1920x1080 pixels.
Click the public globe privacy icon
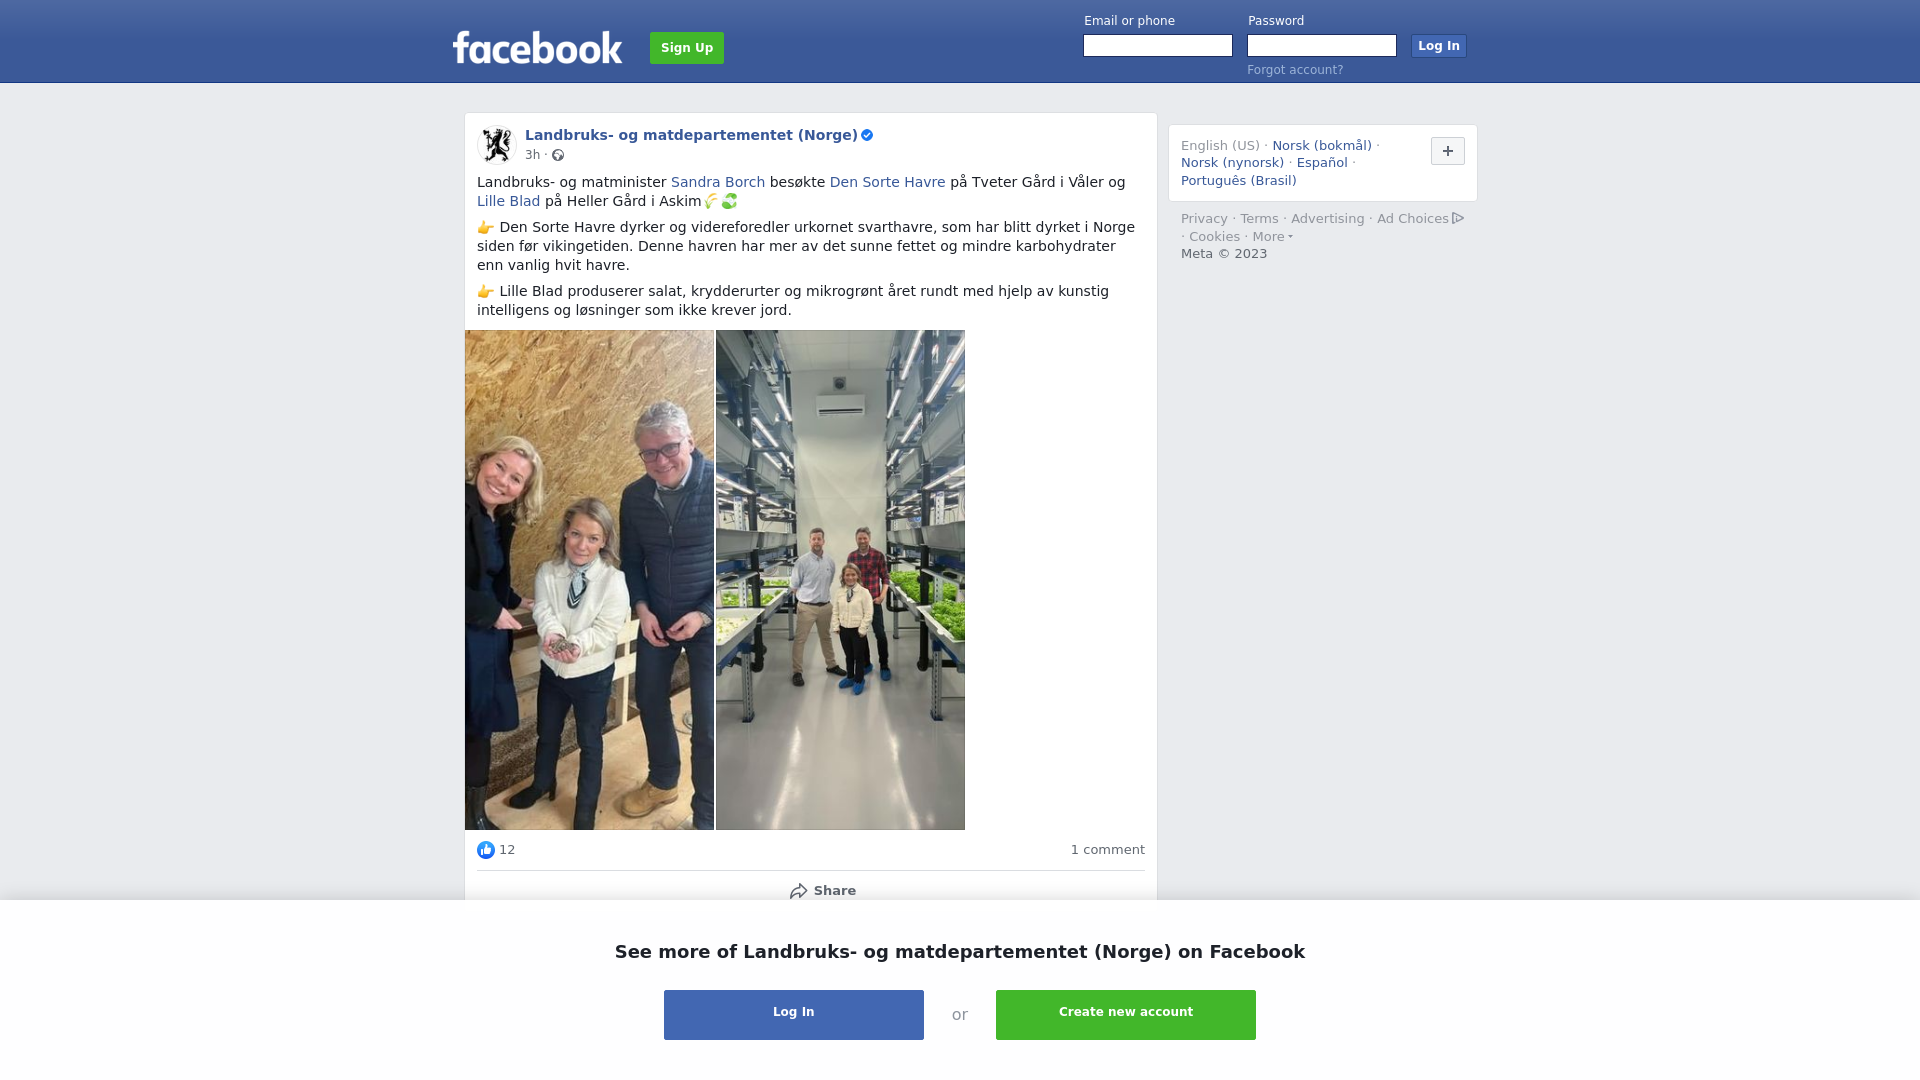pos(558,155)
